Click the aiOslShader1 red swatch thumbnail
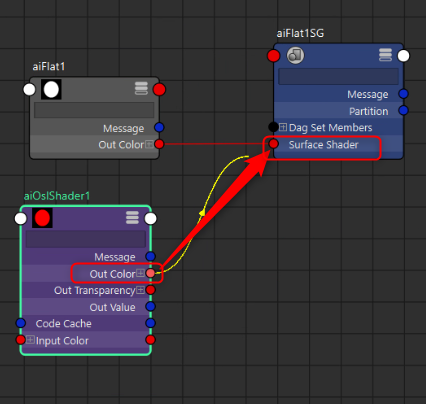This screenshot has height=404, width=426. (x=42, y=218)
